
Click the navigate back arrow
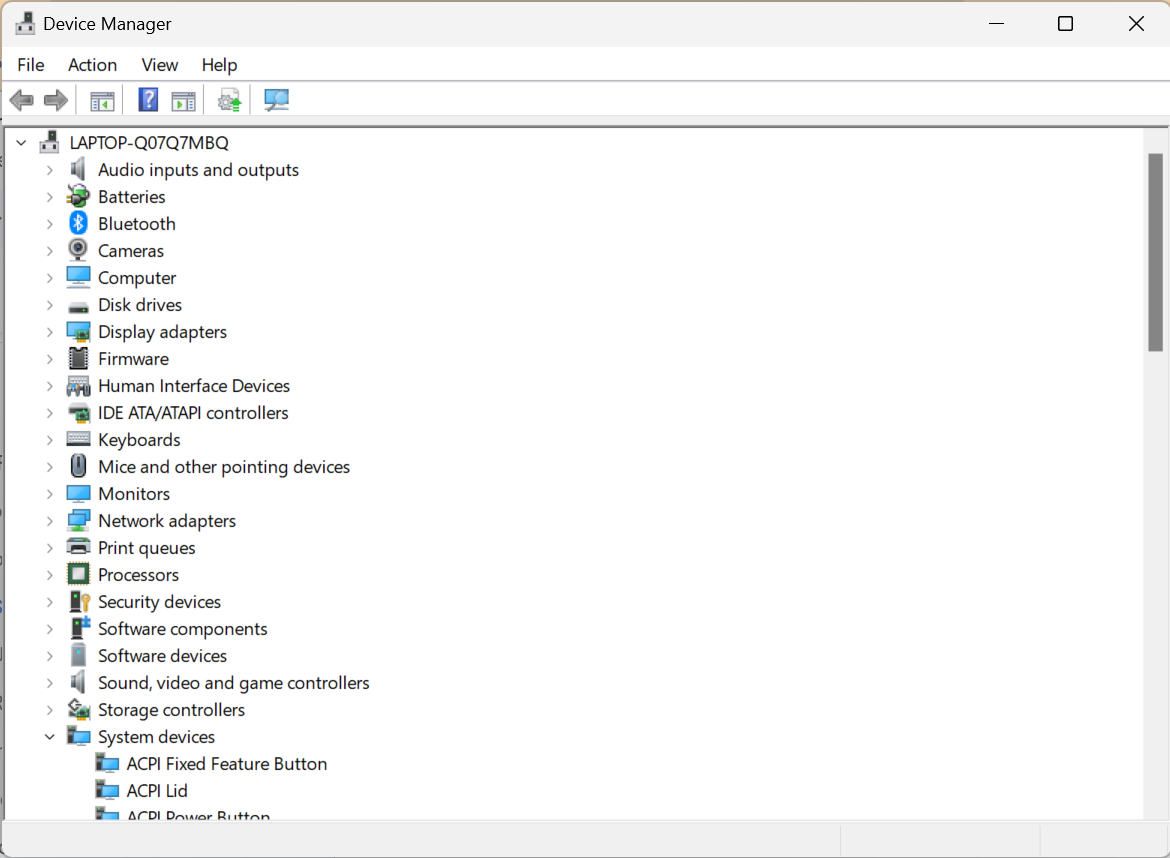coord(21,99)
